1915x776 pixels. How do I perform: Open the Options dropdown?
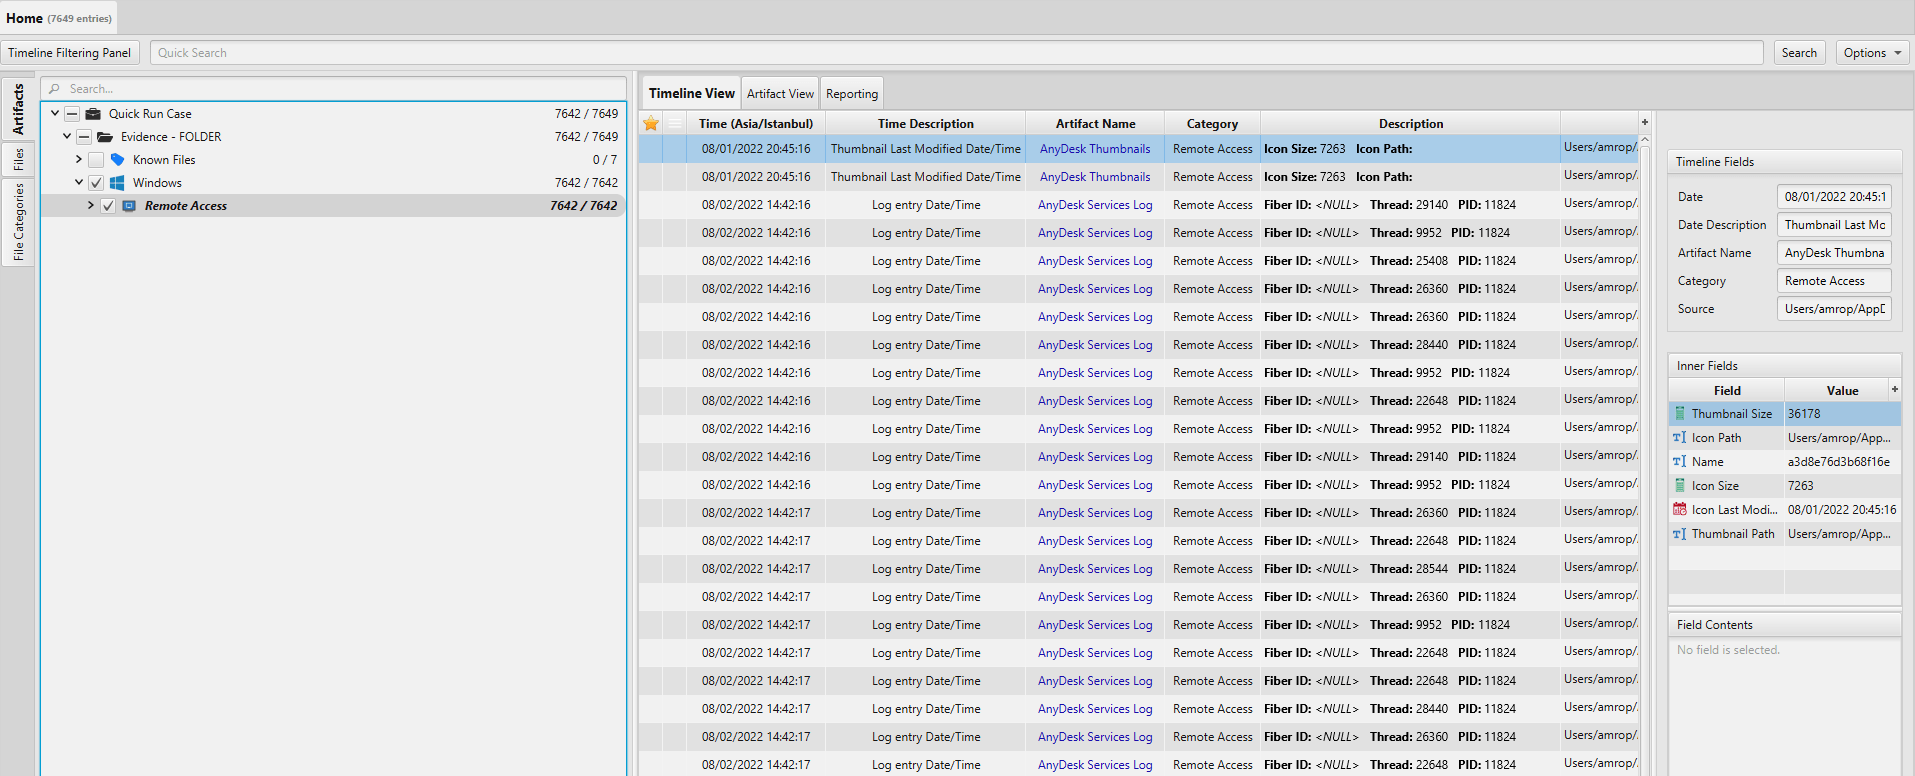coord(1873,53)
